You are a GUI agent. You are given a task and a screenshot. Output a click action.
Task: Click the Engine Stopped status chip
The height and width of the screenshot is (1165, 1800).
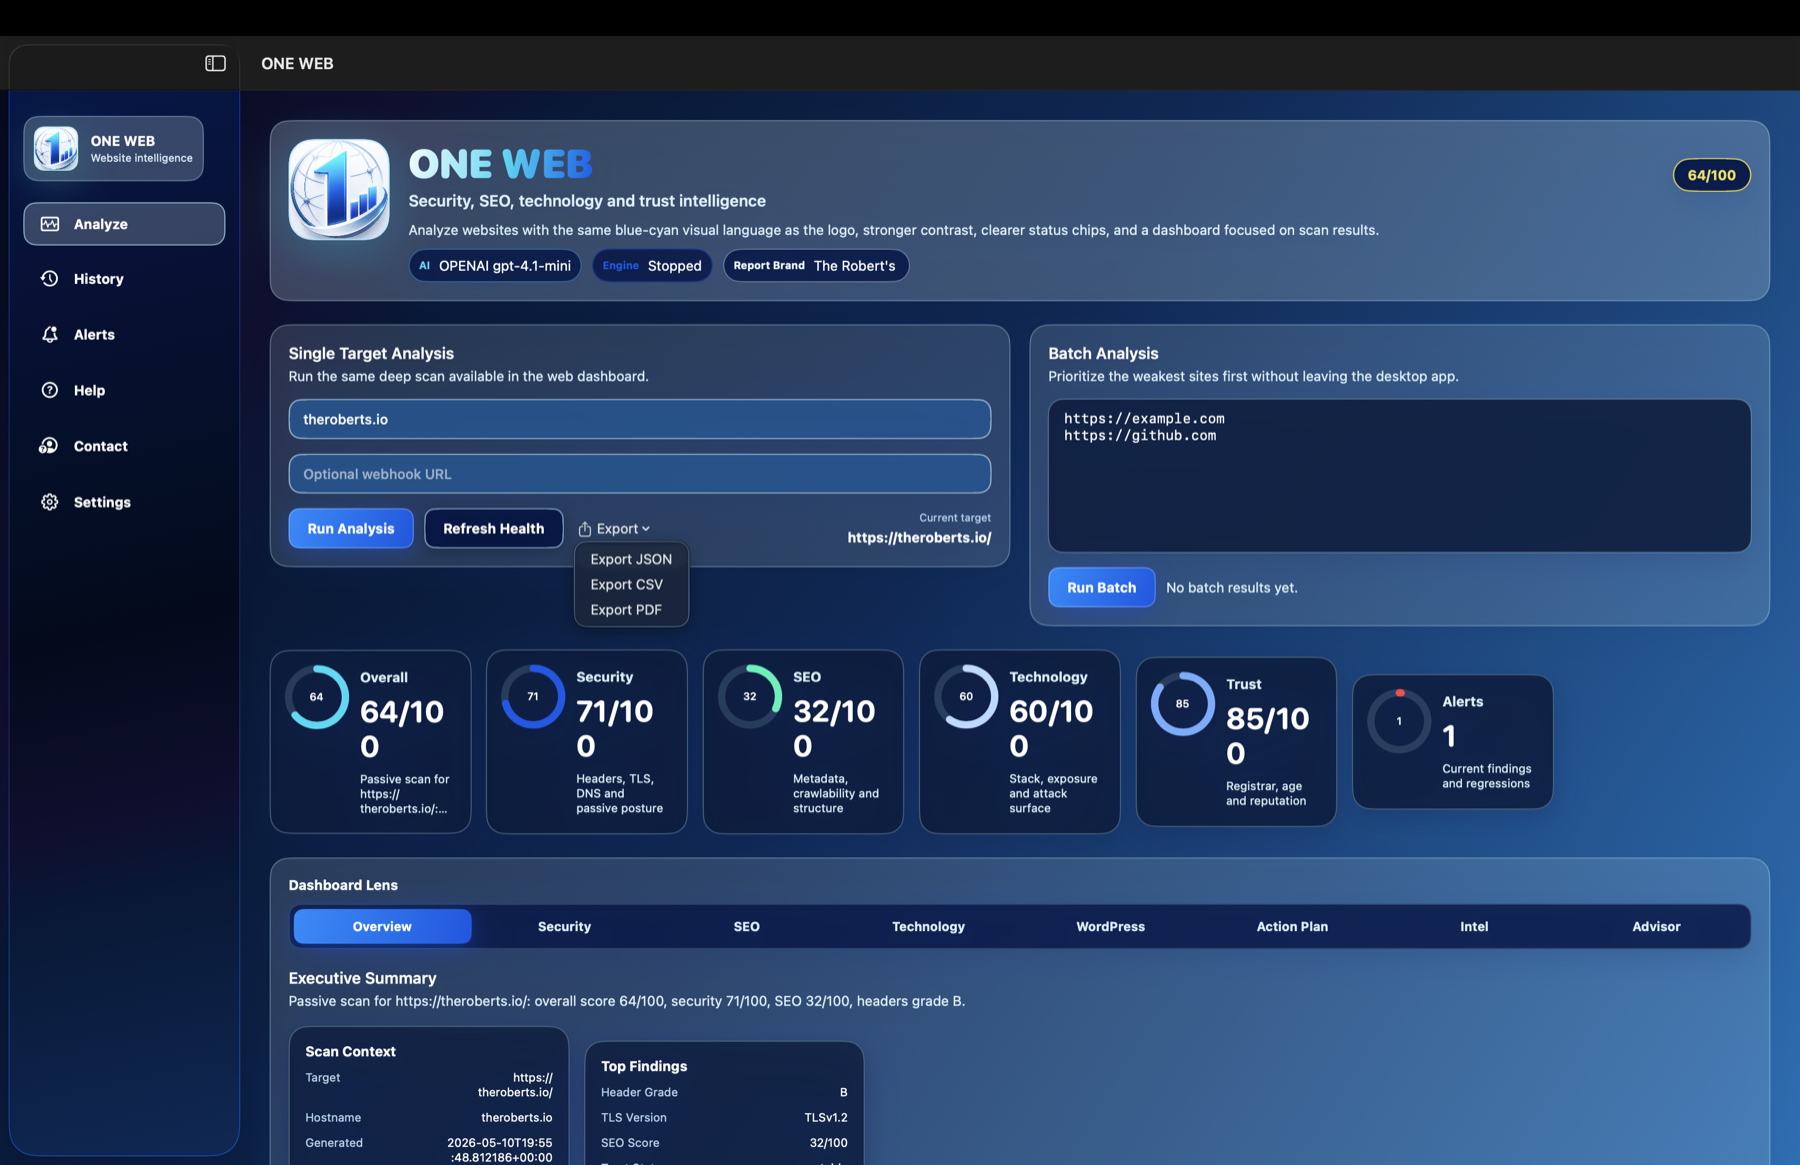652,265
